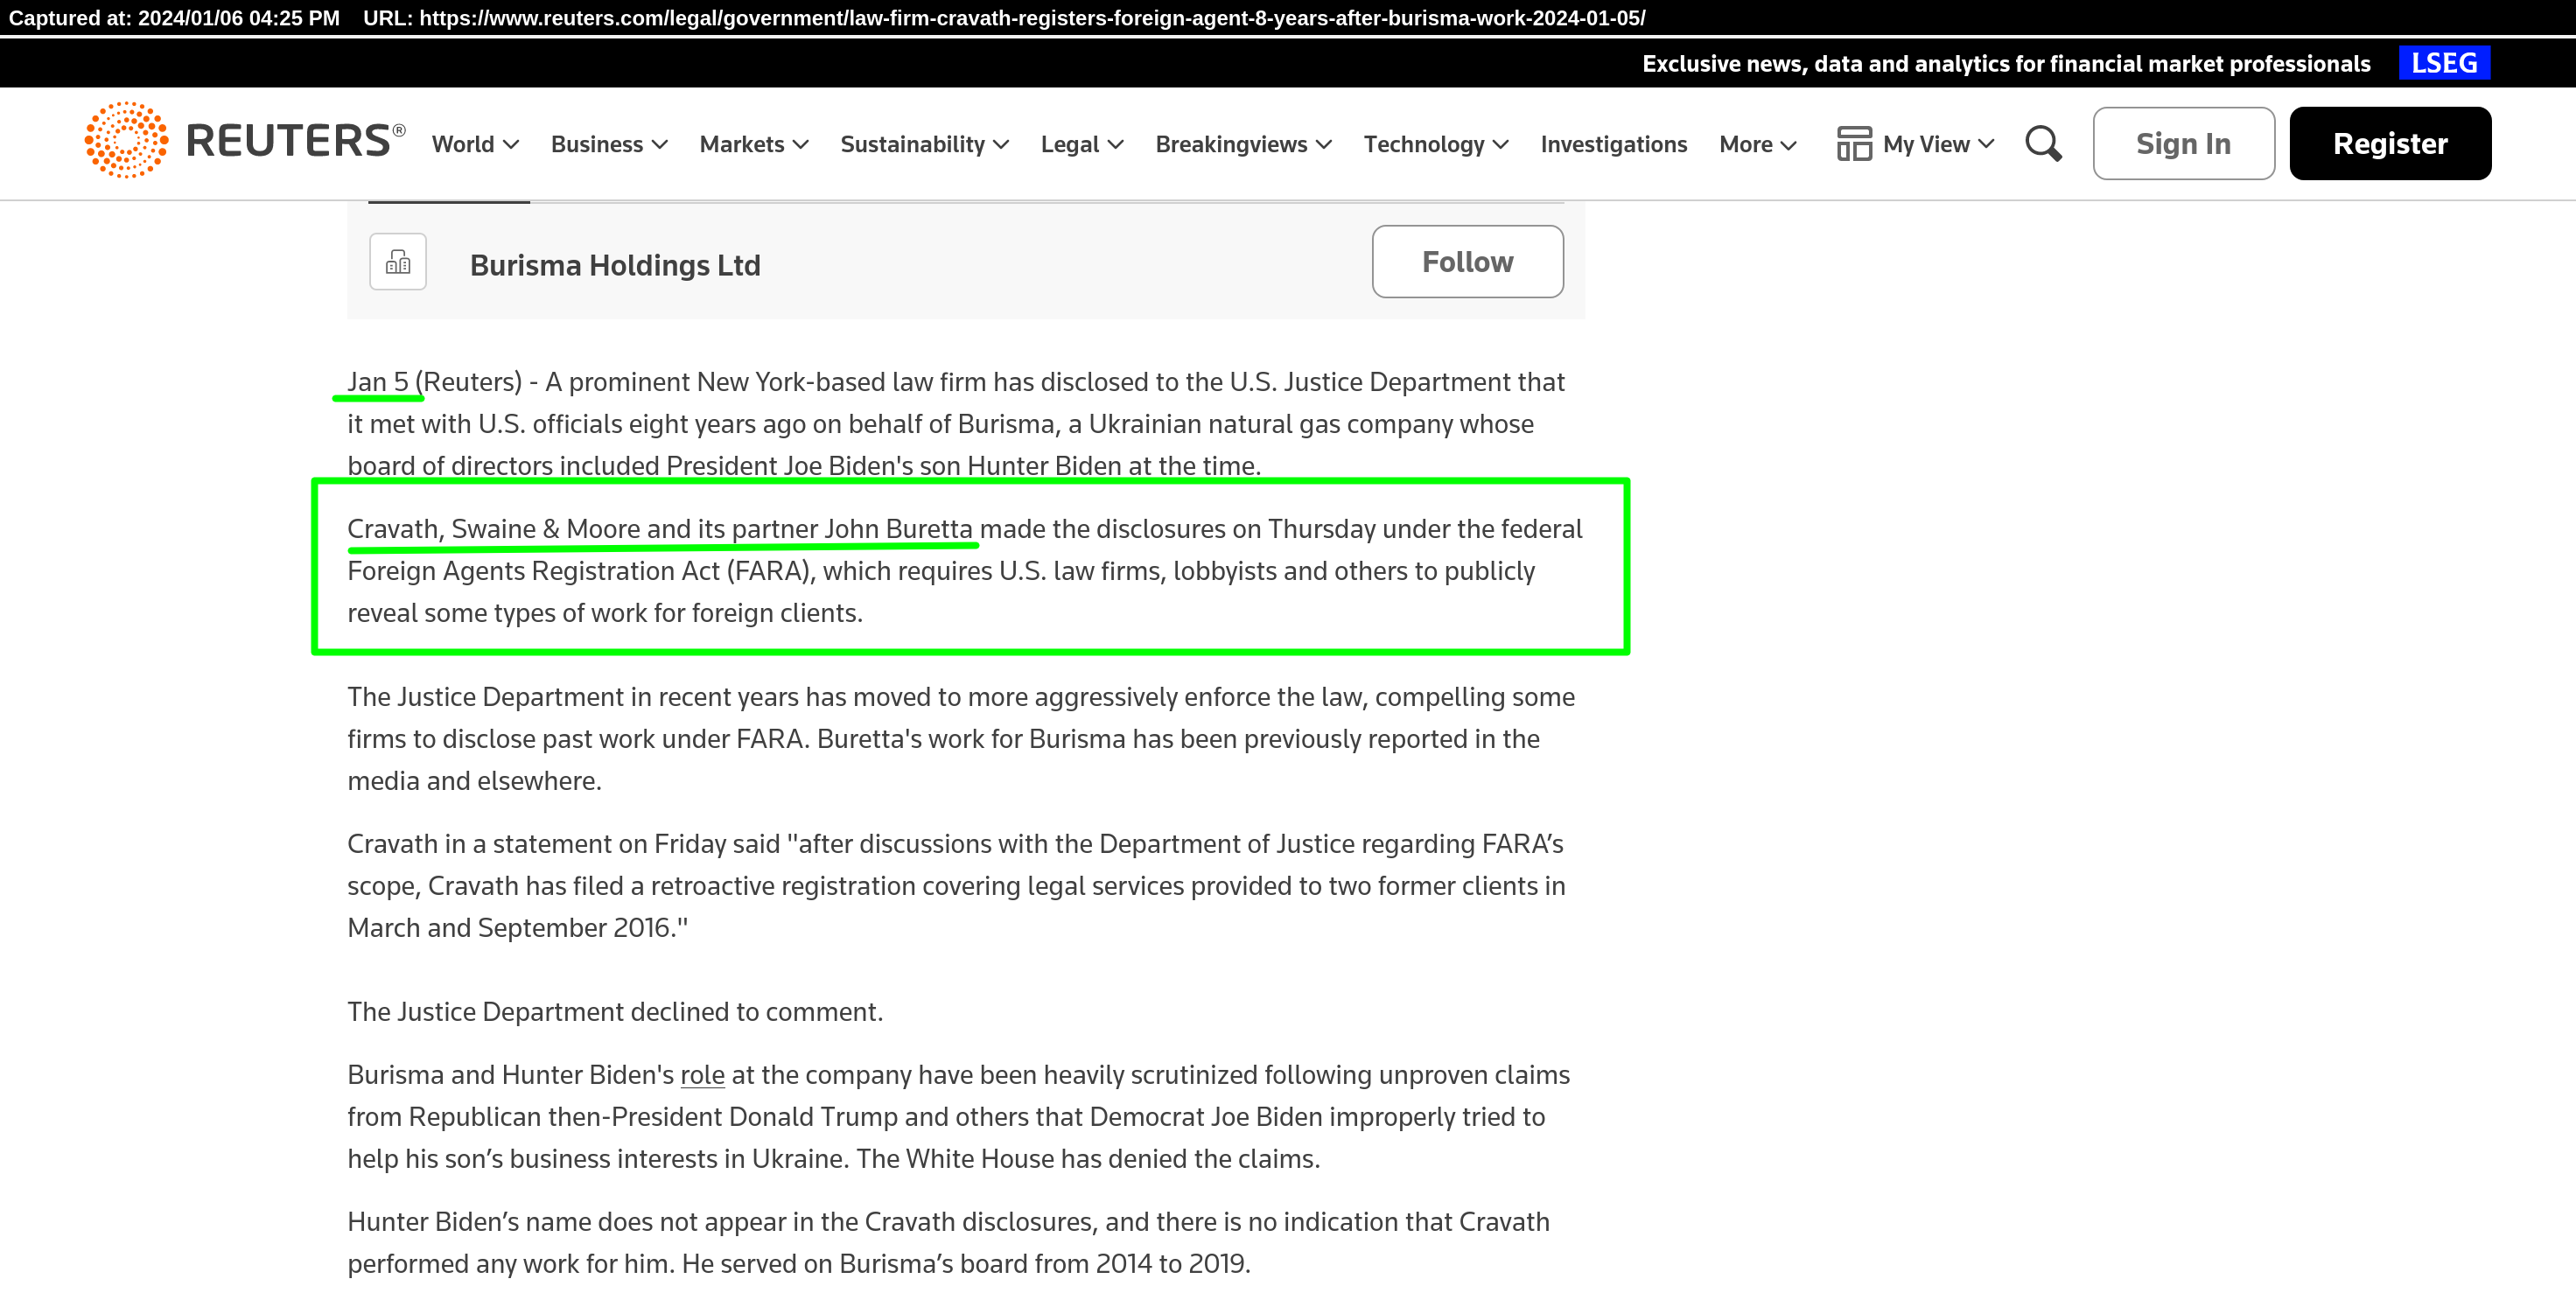This screenshot has height=1293, width=2576.
Task: Open the Business section
Action: point(597,144)
